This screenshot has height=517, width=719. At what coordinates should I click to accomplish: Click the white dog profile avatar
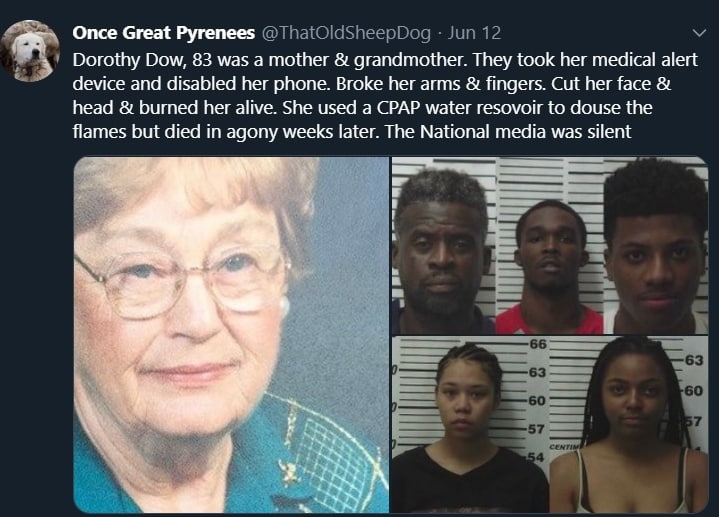pyautogui.click(x=30, y=50)
